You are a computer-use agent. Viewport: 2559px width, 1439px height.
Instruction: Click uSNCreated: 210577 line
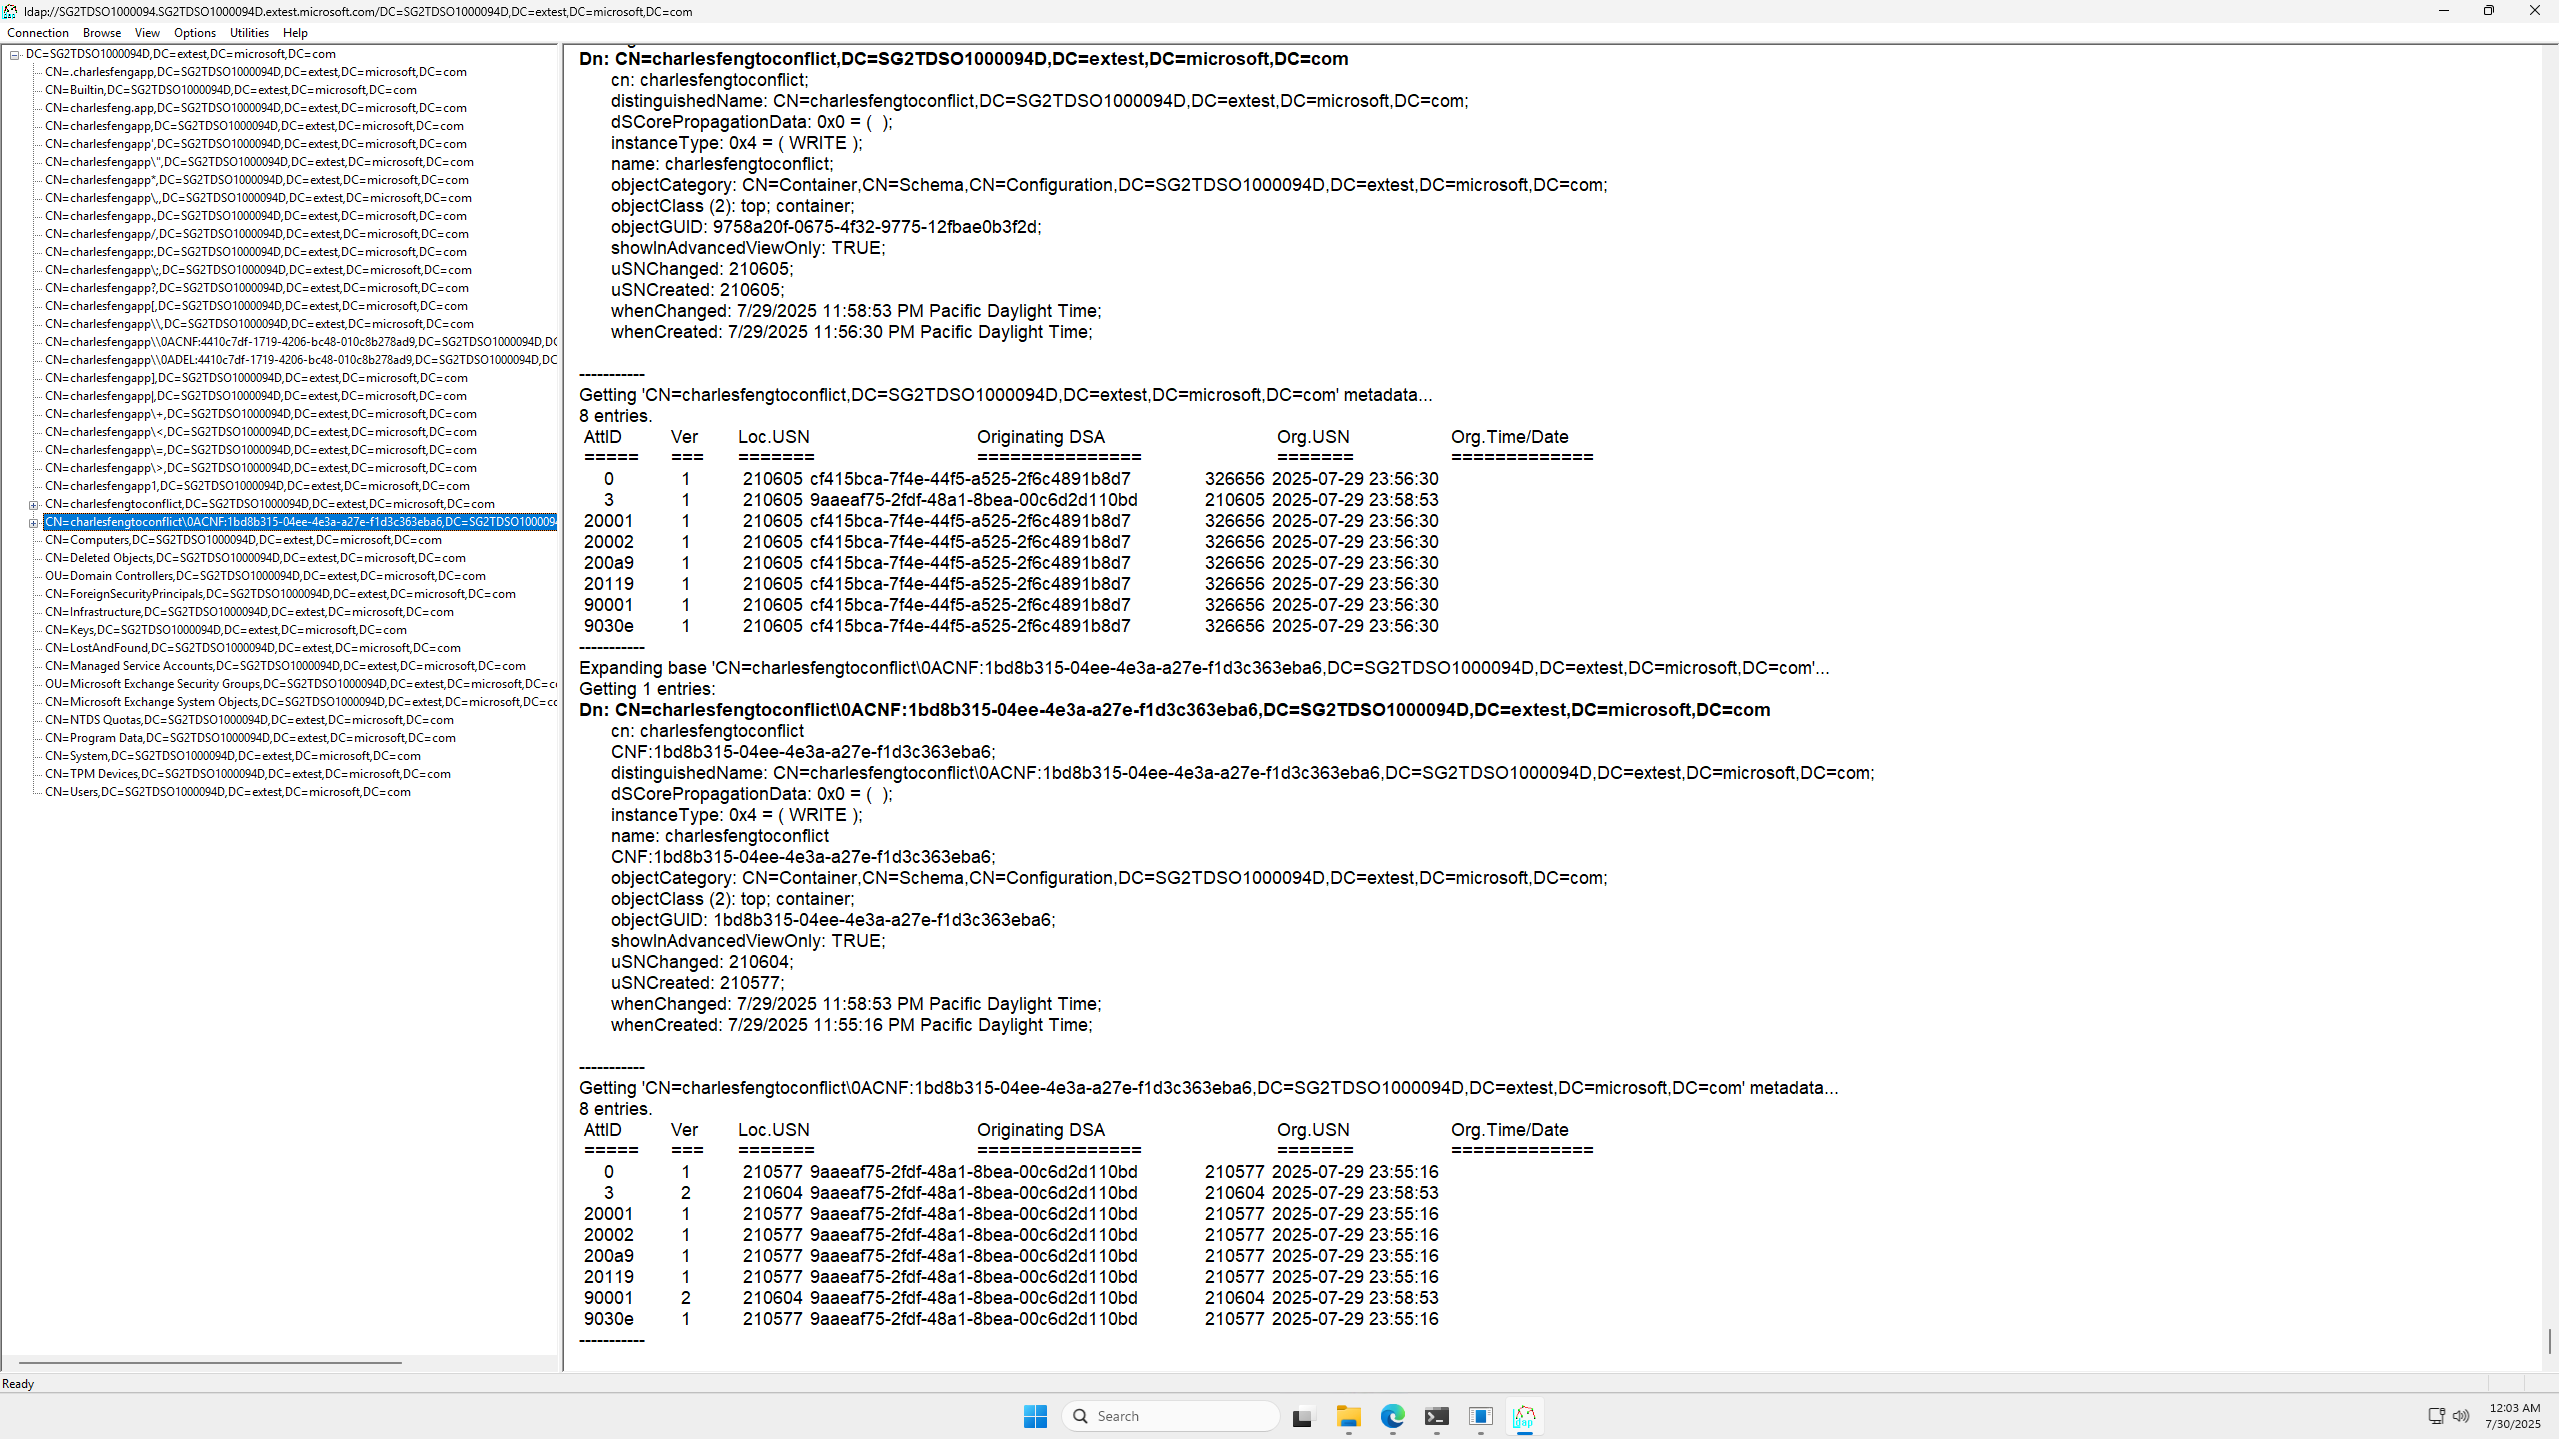(x=697, y=983)
